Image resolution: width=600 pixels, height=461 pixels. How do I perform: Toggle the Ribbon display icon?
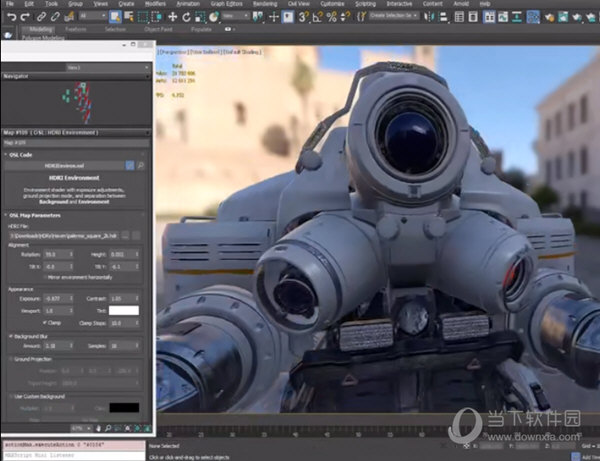point(489,17)
